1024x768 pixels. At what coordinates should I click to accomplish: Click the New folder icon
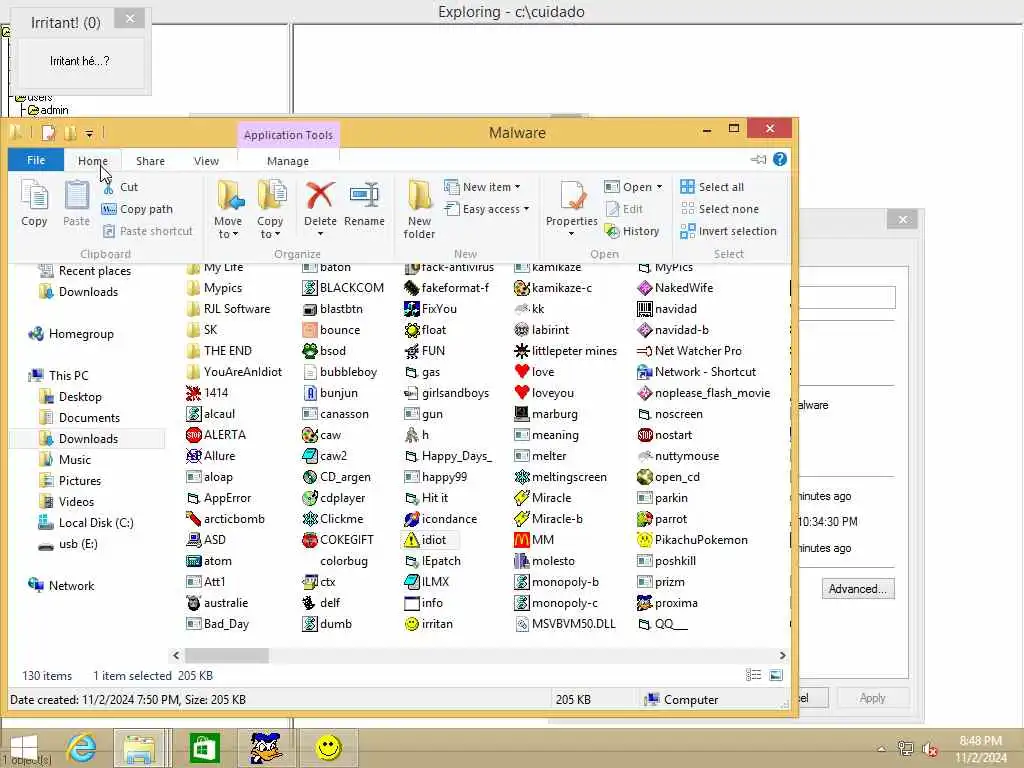419,209
